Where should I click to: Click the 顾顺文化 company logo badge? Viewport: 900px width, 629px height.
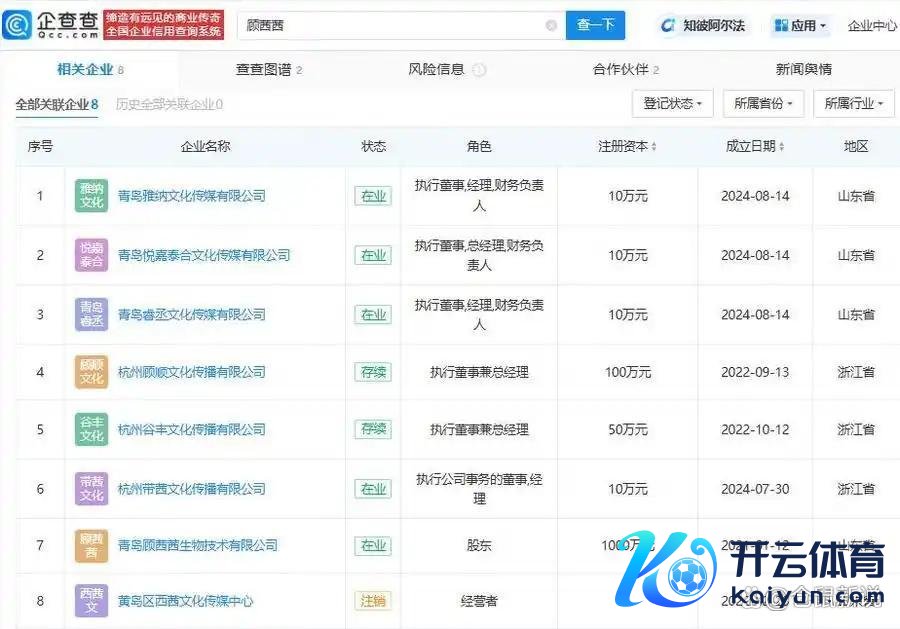91,372
